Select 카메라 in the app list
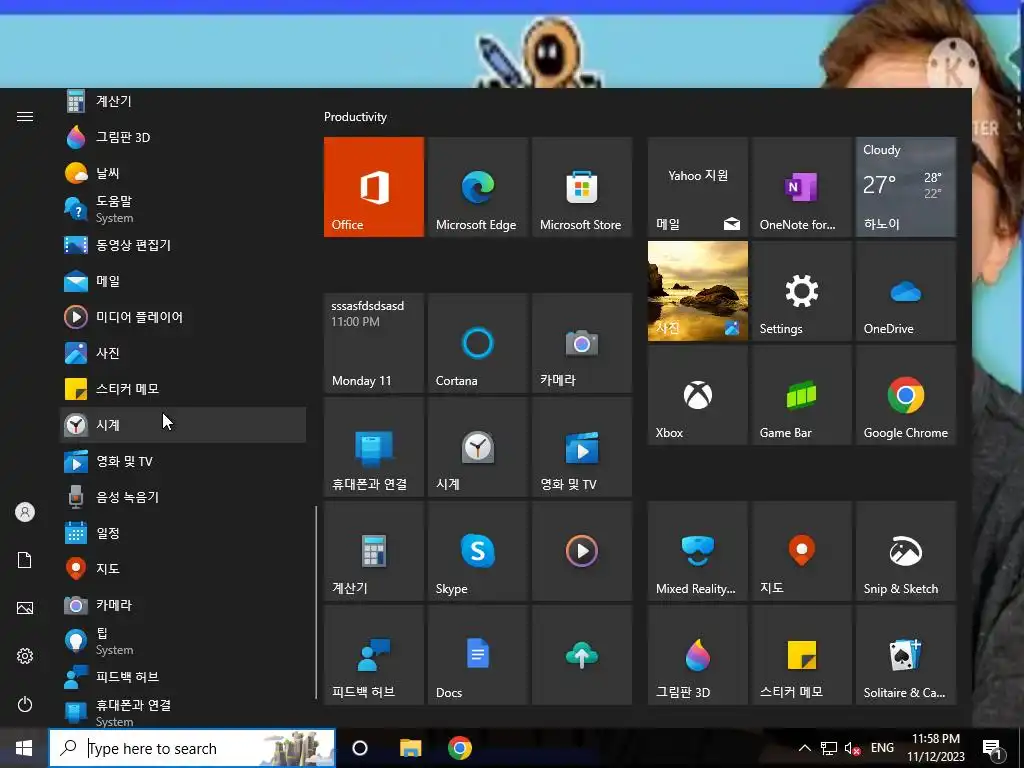Viewport: 1024px width, 768px height. click(183, 605)
